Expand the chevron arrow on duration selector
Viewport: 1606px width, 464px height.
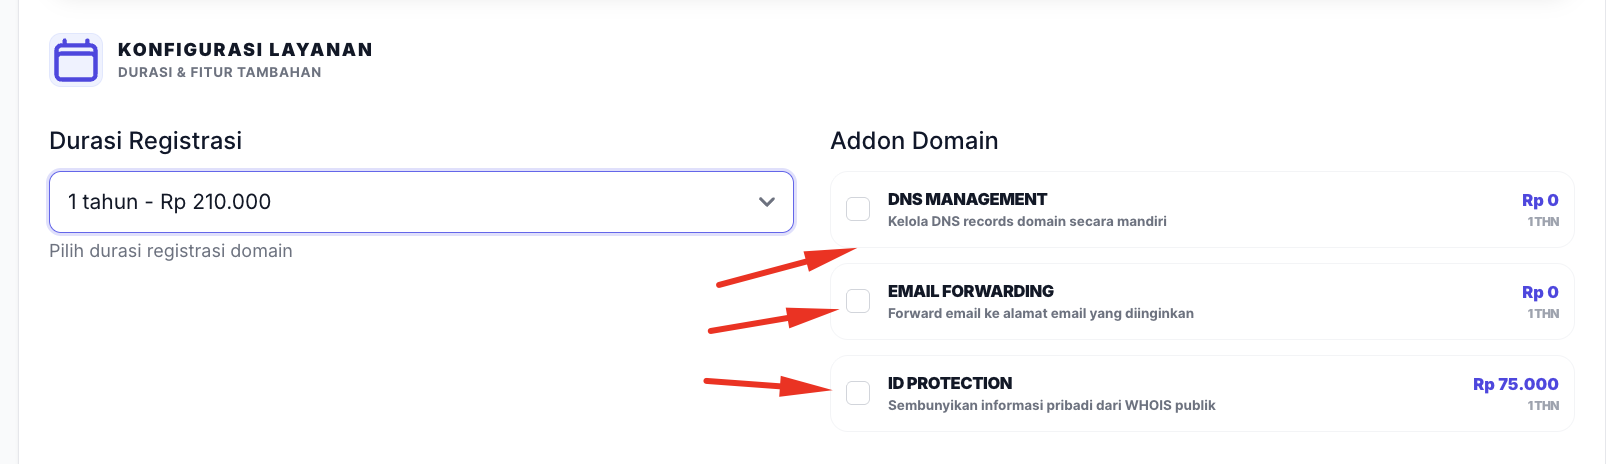pos(767,202)
